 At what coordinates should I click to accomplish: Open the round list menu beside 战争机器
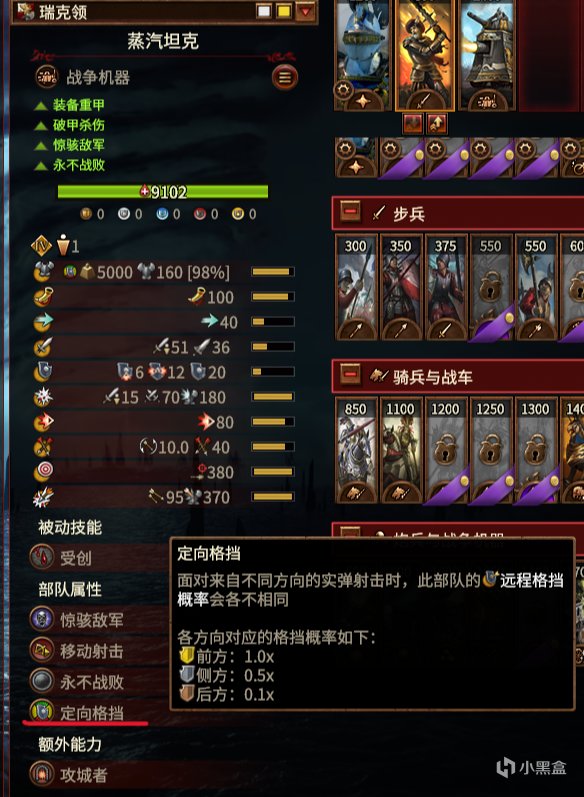pos(285,78)
